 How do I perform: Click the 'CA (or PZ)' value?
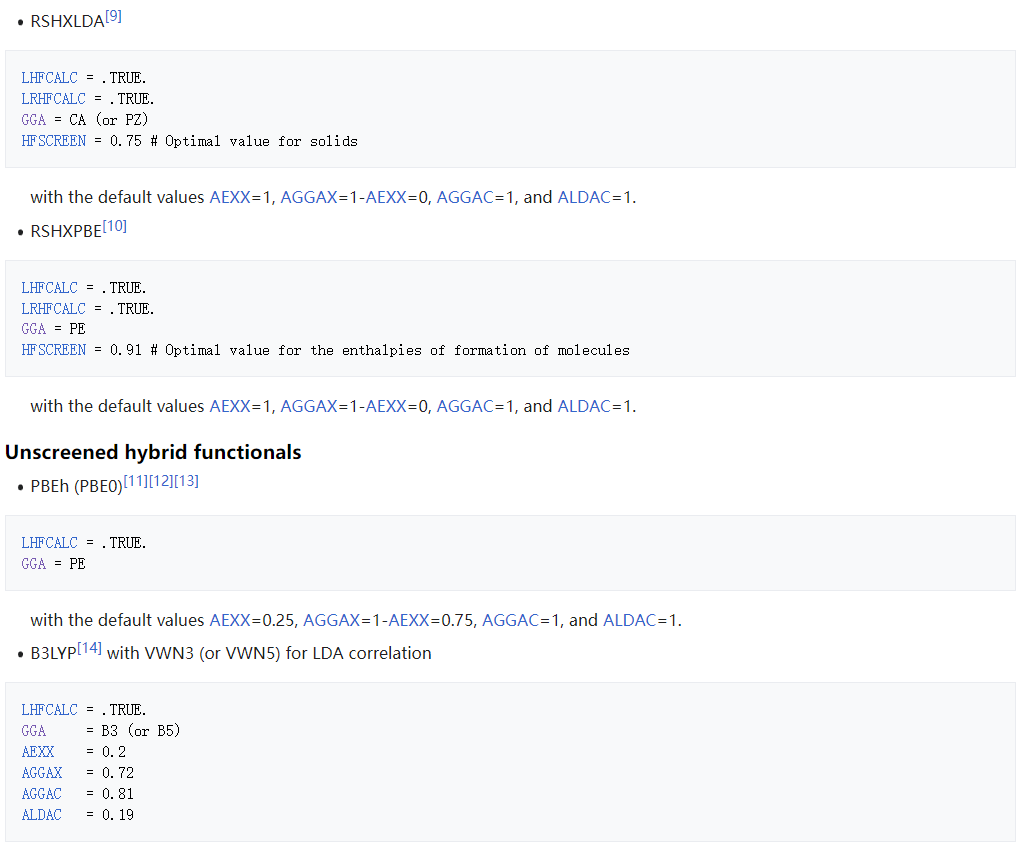click(x=109, y=120)
